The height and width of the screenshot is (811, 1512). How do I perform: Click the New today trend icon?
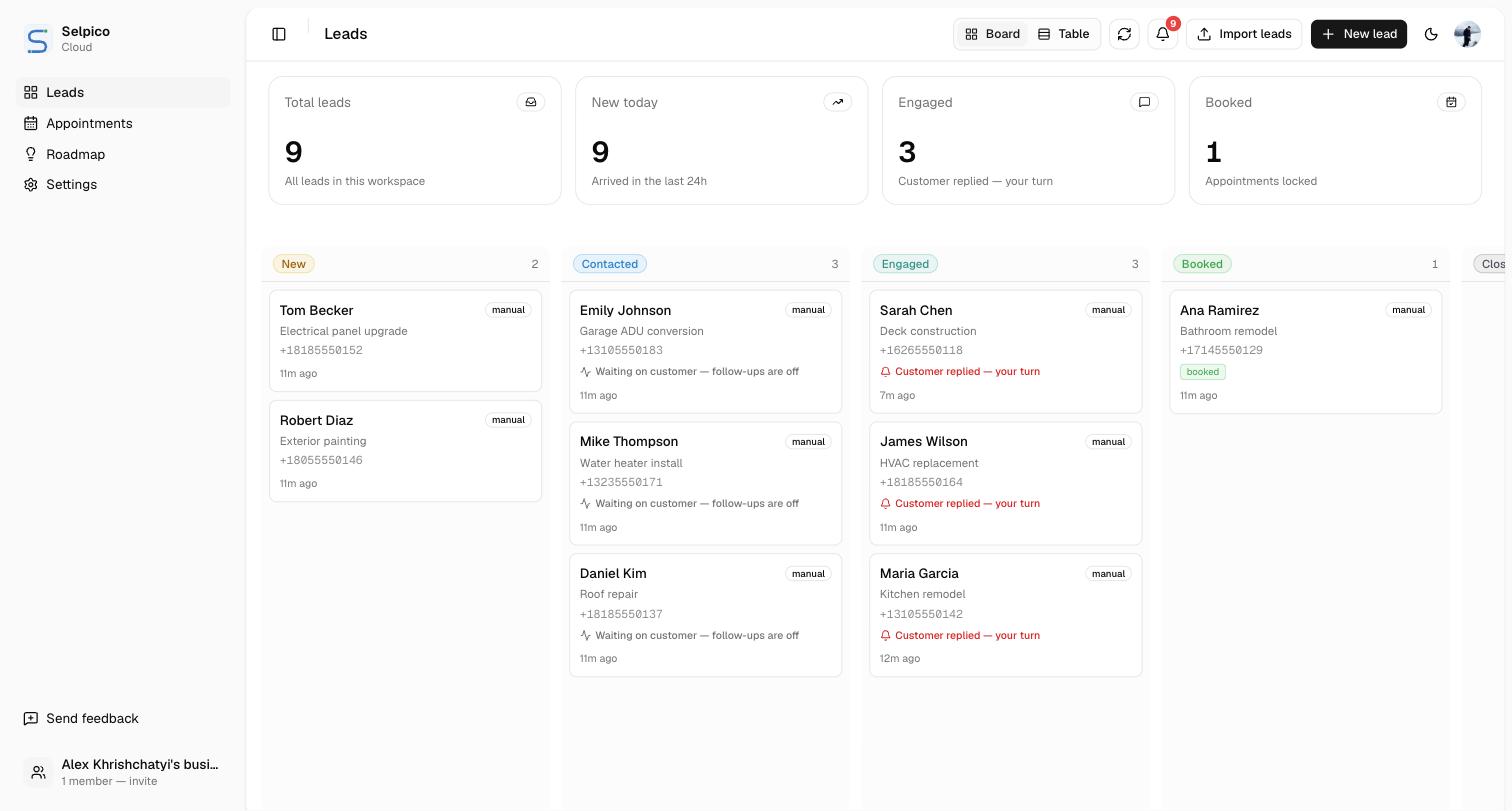[838, 102]
